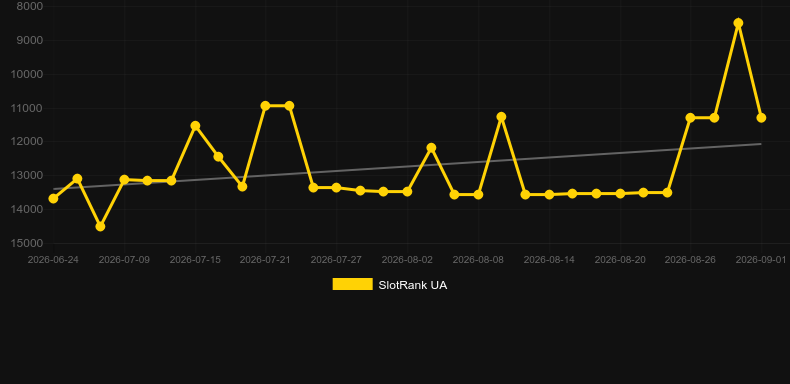Select the data point above 2026-07-15

[195, 125]
